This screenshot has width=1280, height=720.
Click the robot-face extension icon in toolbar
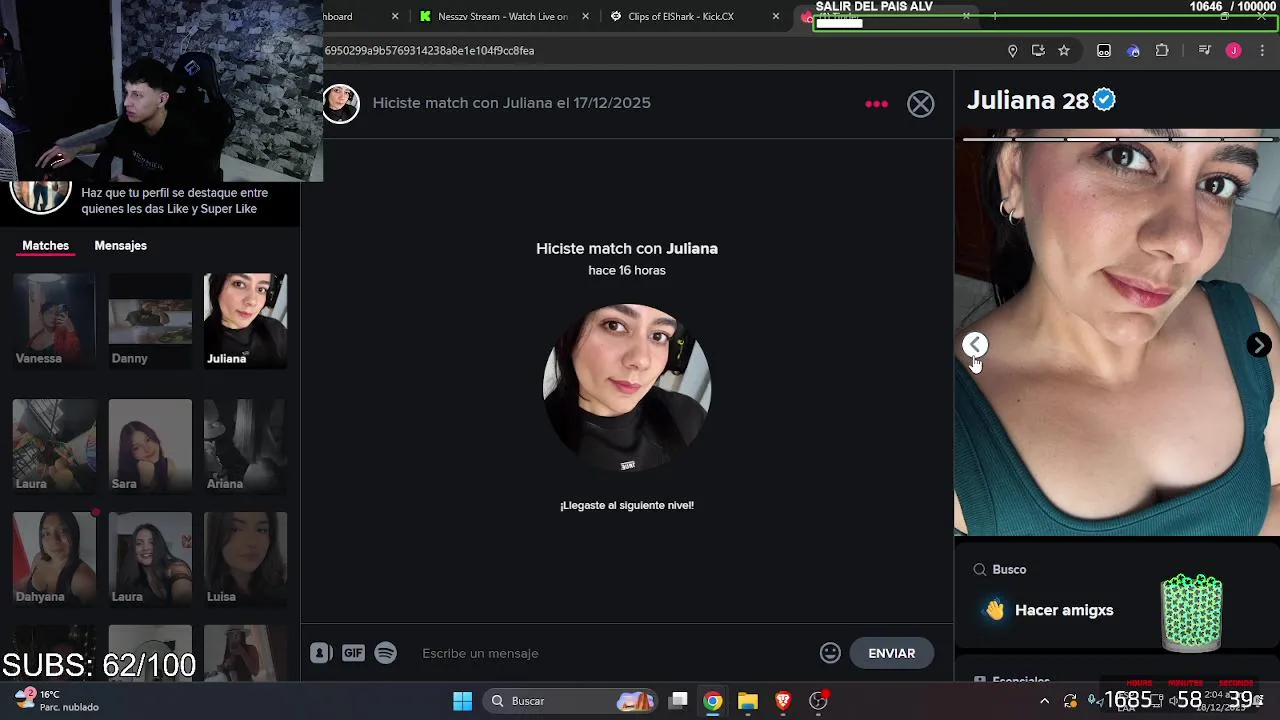pyautogui.click(x=1104, y=51)
